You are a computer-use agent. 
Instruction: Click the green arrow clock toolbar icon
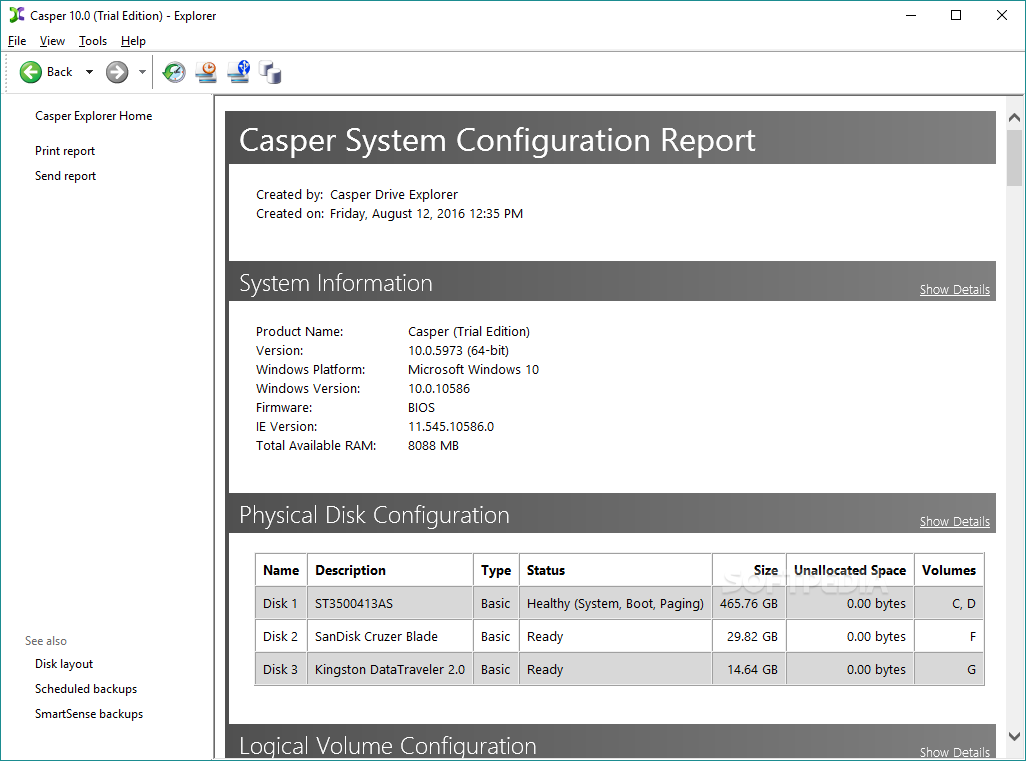174,72
